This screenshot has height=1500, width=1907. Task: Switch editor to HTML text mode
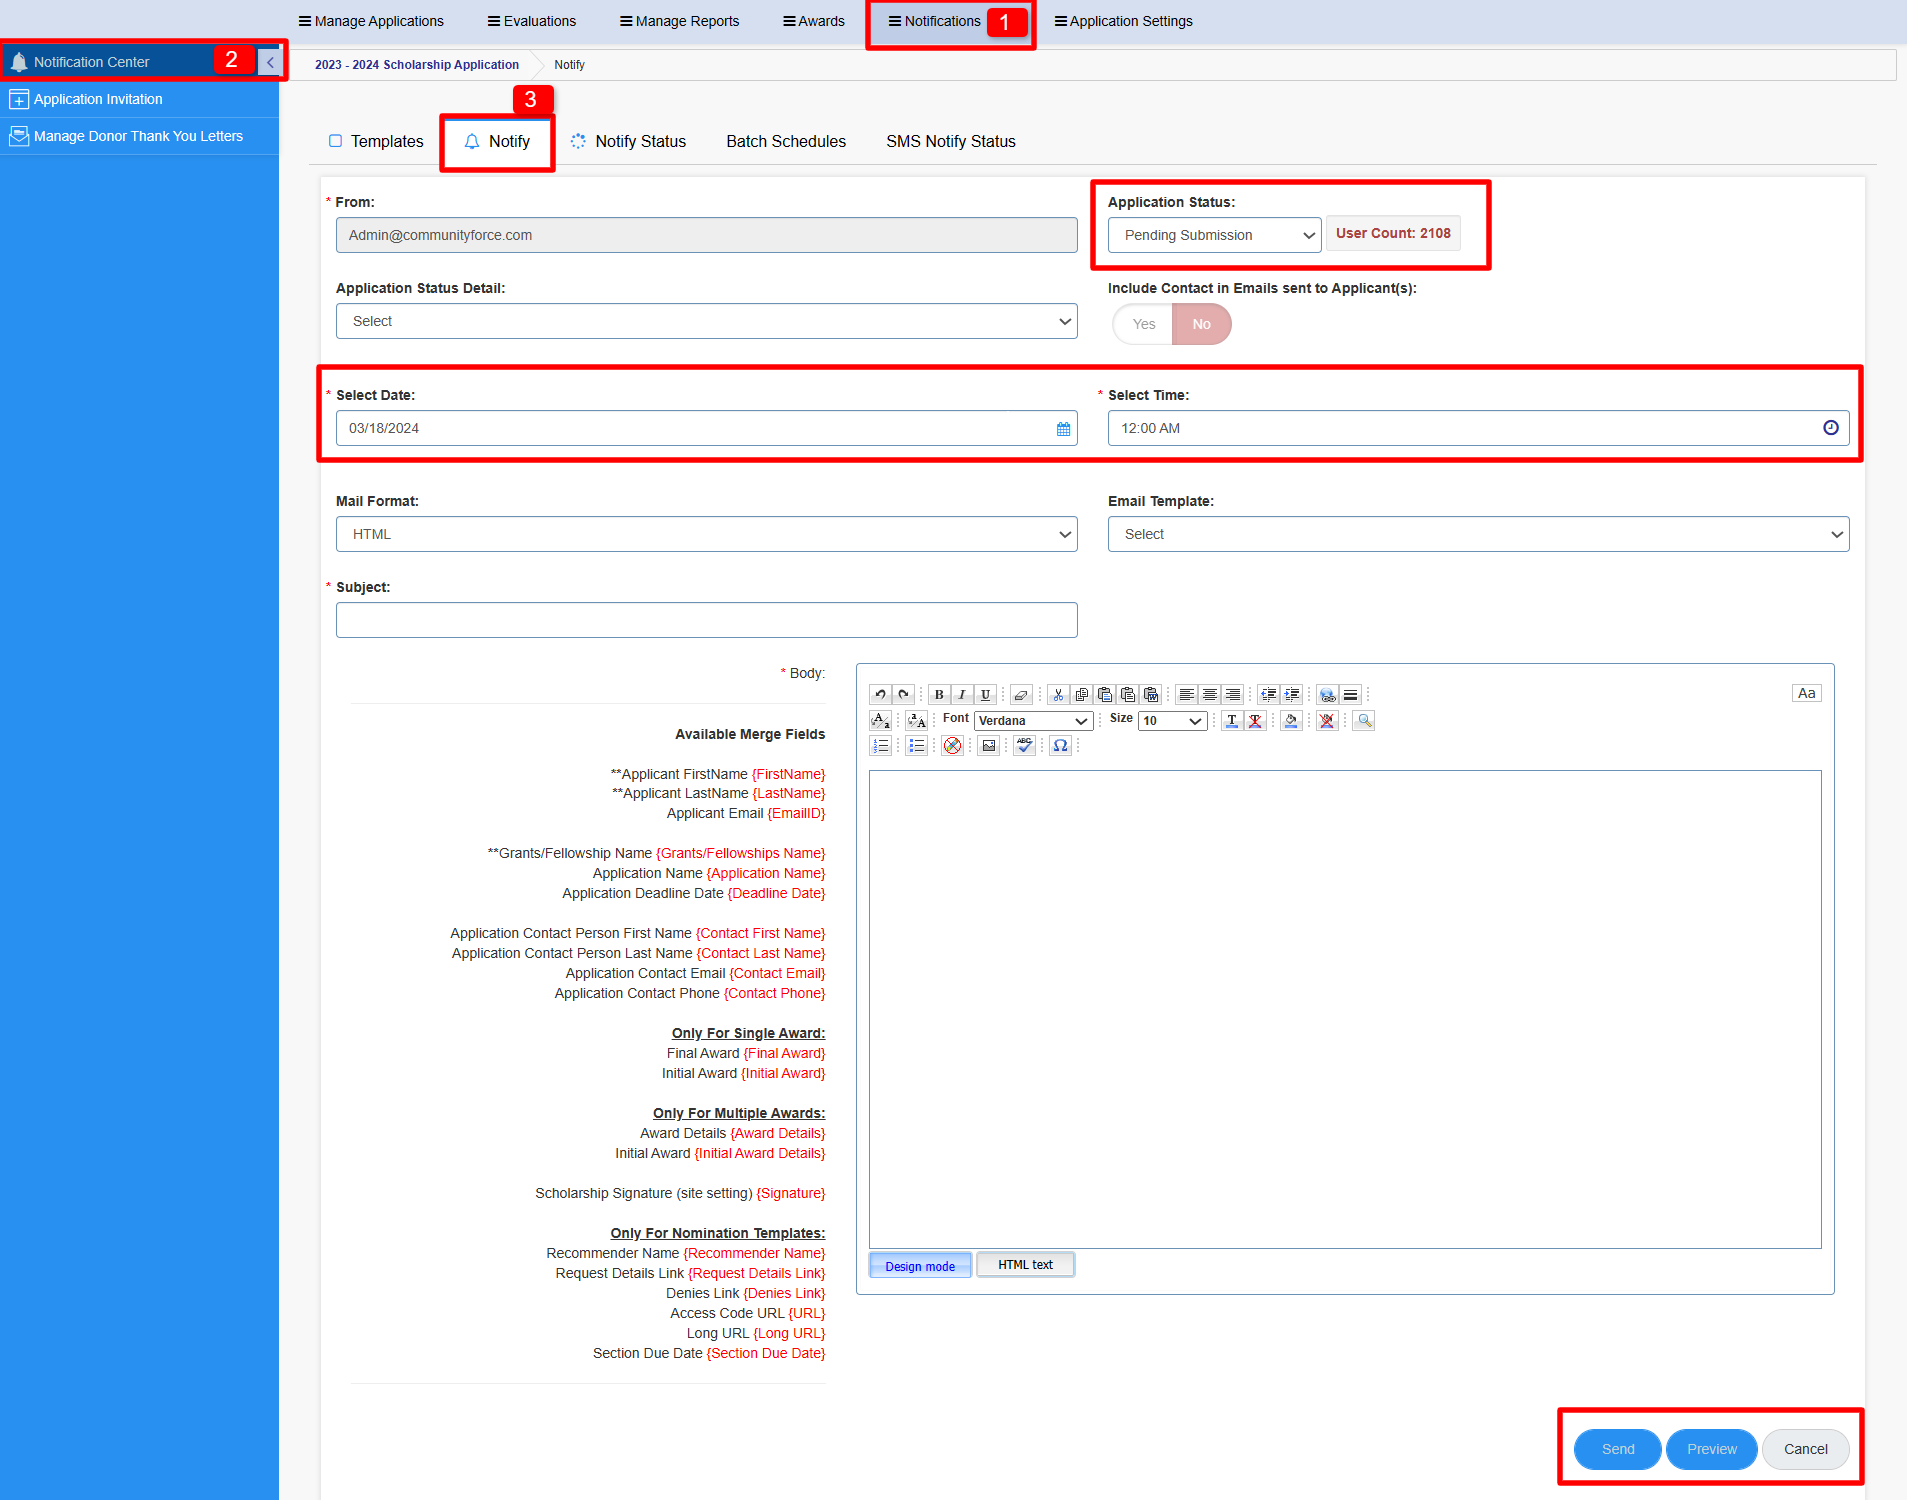[1025, 1265]
